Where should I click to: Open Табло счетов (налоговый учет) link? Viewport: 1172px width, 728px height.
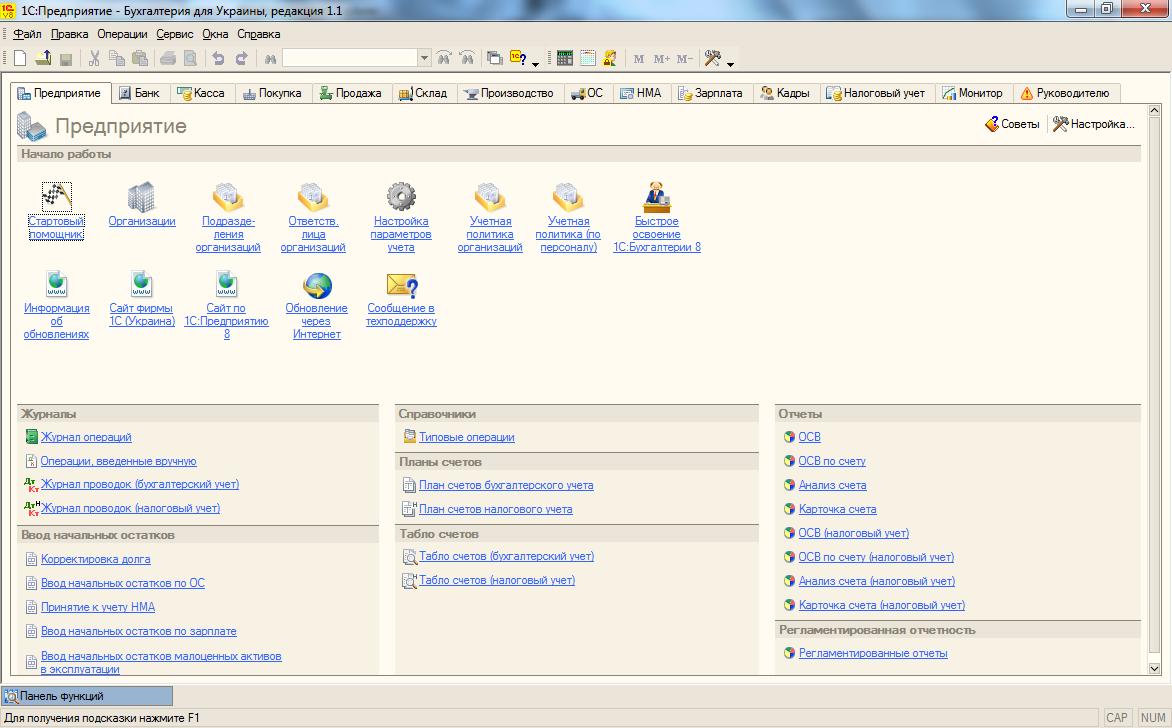pos(497,580)
